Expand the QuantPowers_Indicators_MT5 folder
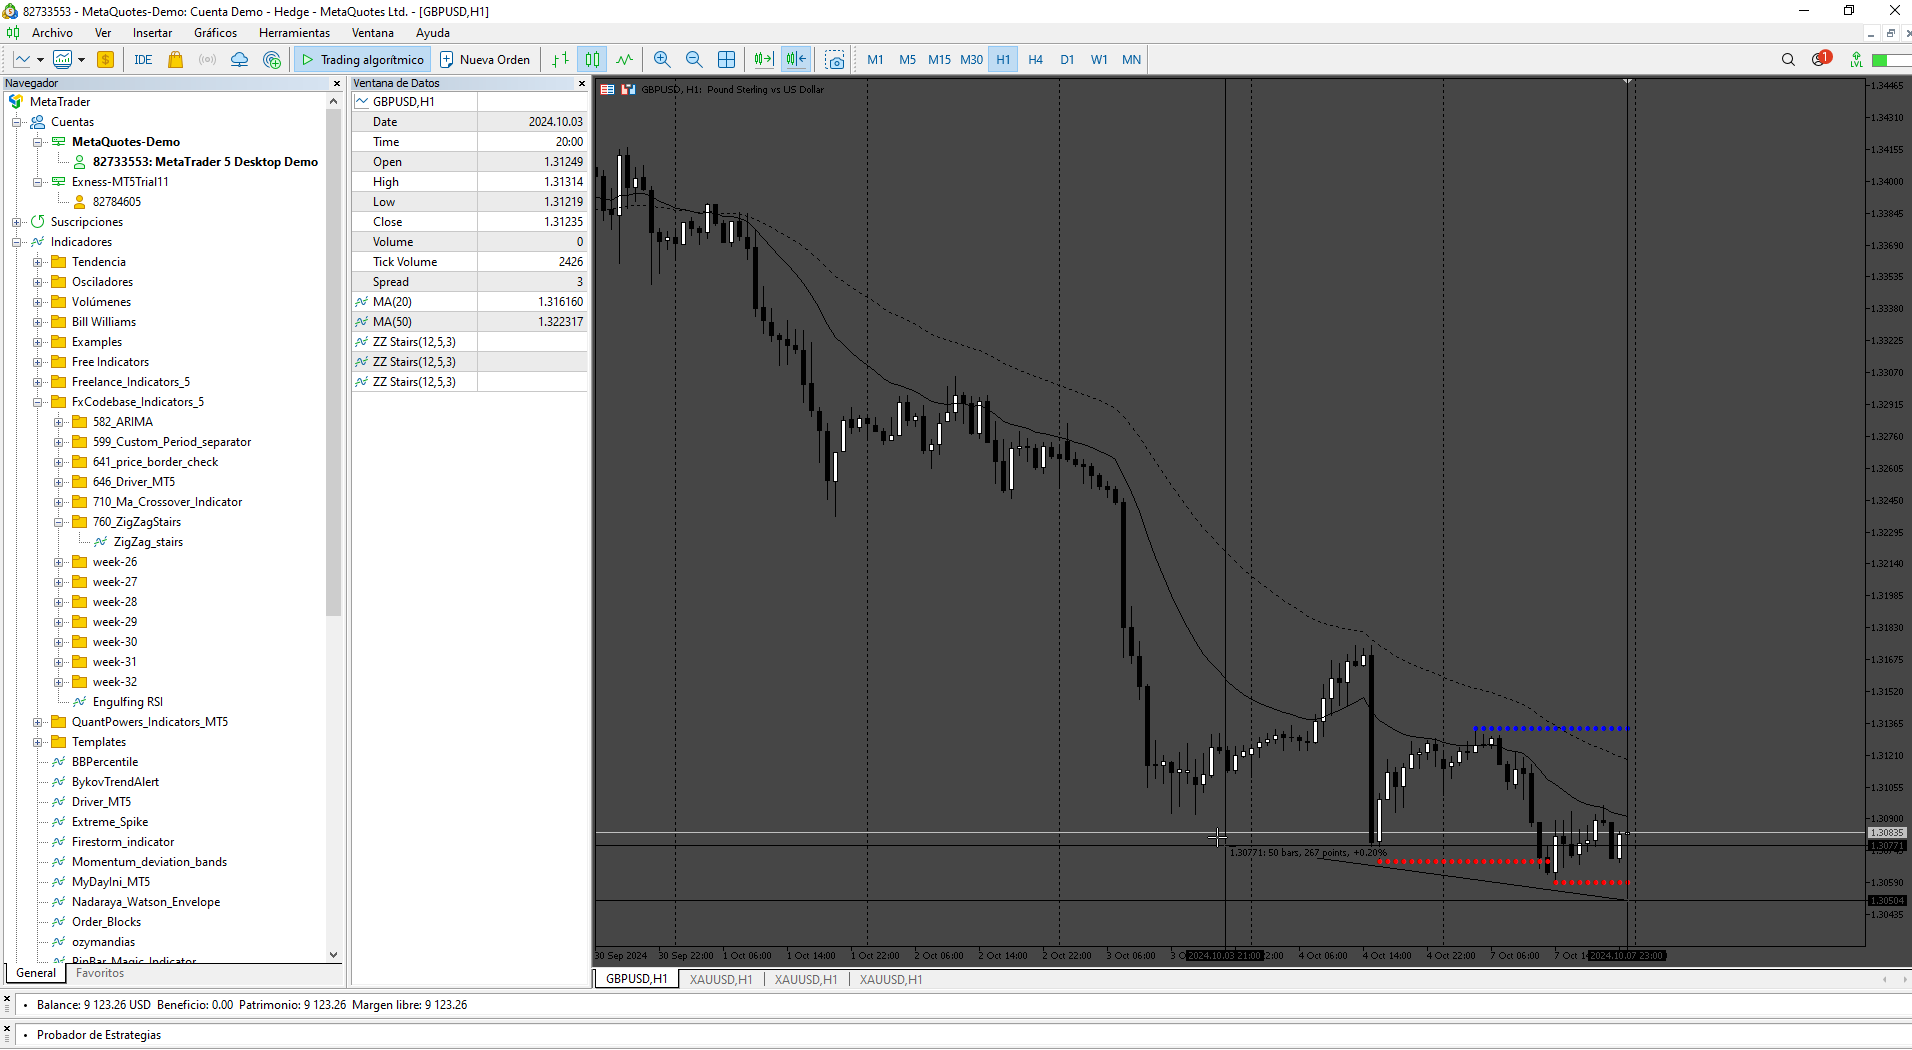 coord(38,722)
